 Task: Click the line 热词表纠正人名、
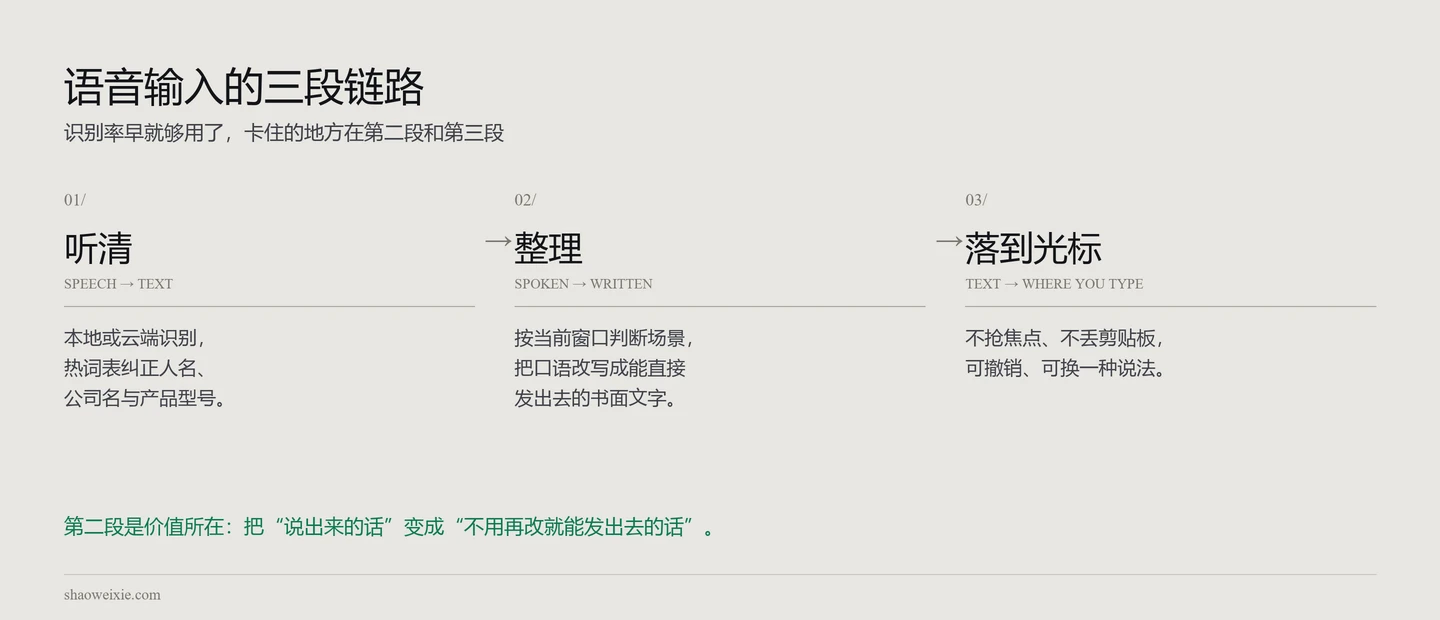pyautogui.click(x=135, y=368)
